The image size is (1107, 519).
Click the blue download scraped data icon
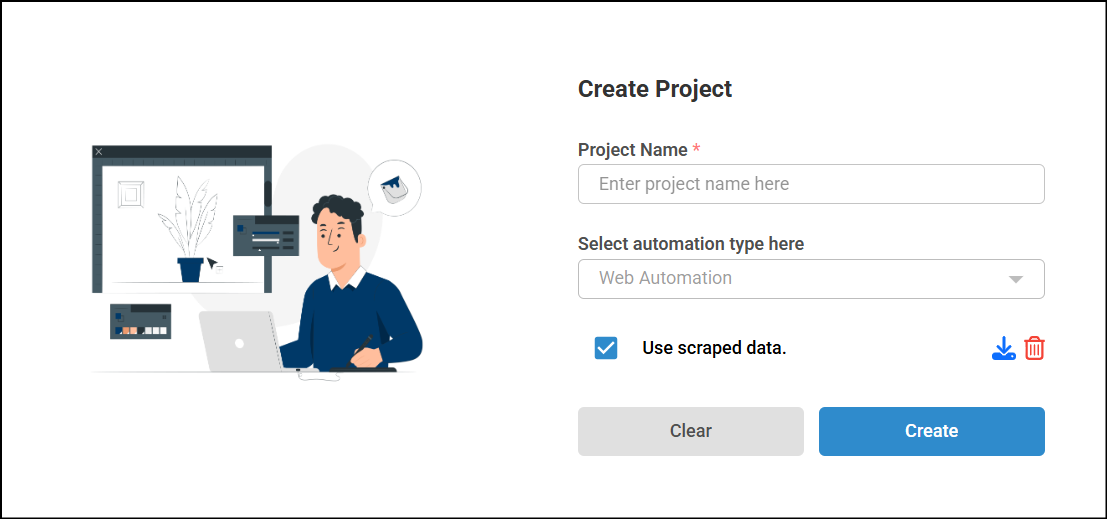[x=1003, y=348]
